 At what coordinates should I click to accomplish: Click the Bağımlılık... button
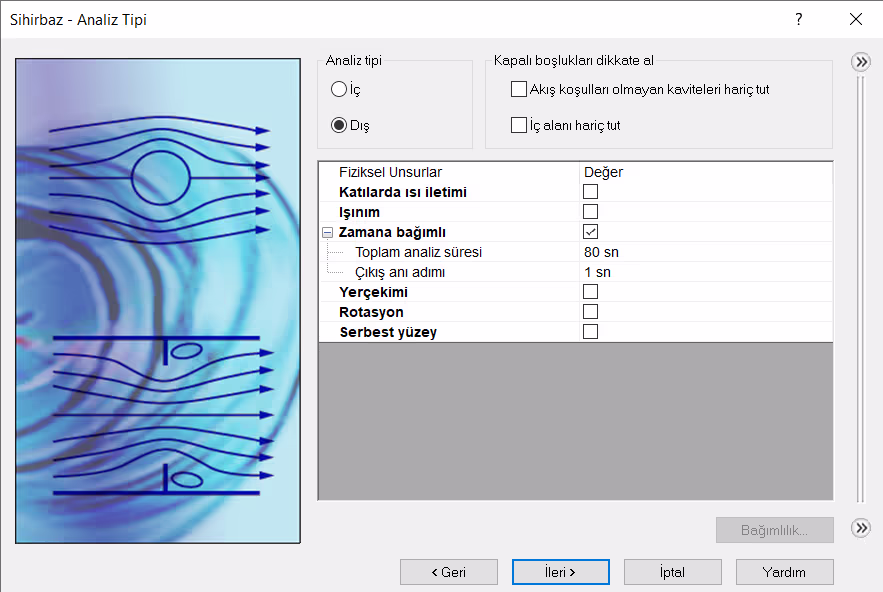[x=774, y=530]
